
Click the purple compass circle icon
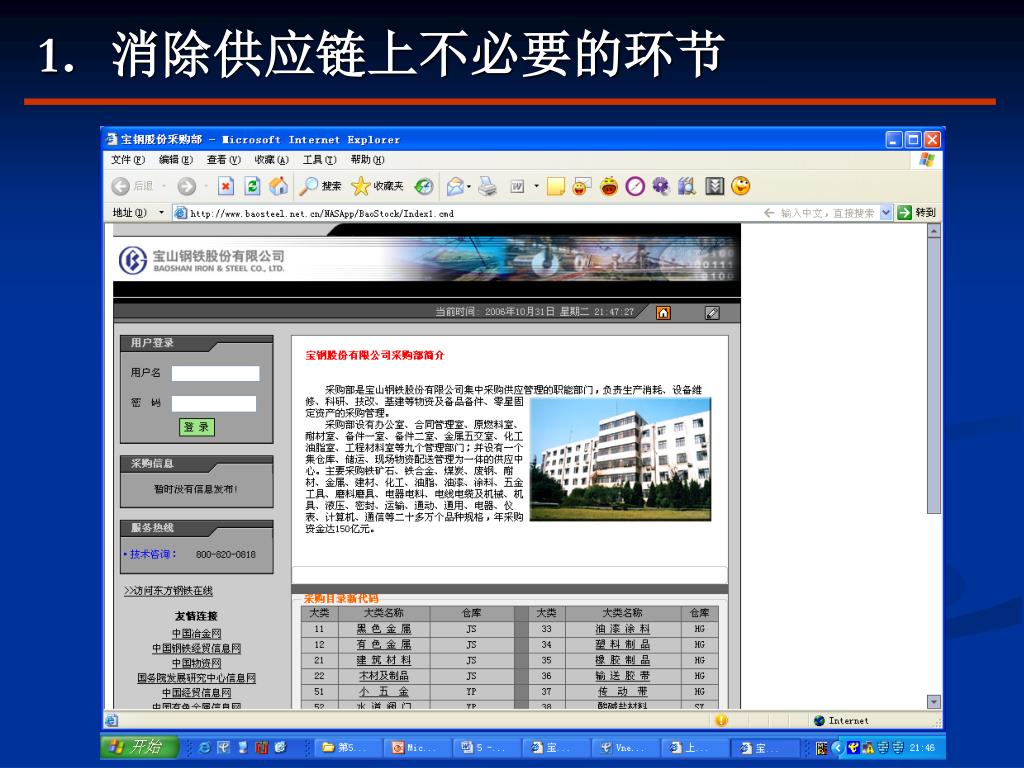(x=635, y=187)
